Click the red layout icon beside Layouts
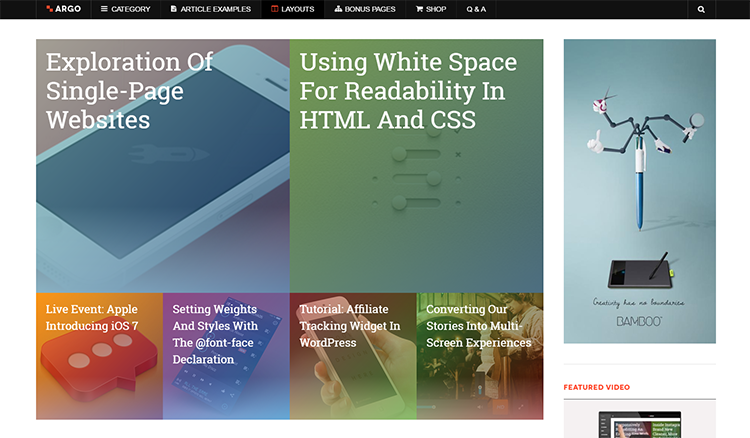This screenshot has height=438, width=750. tap(275, 9)
